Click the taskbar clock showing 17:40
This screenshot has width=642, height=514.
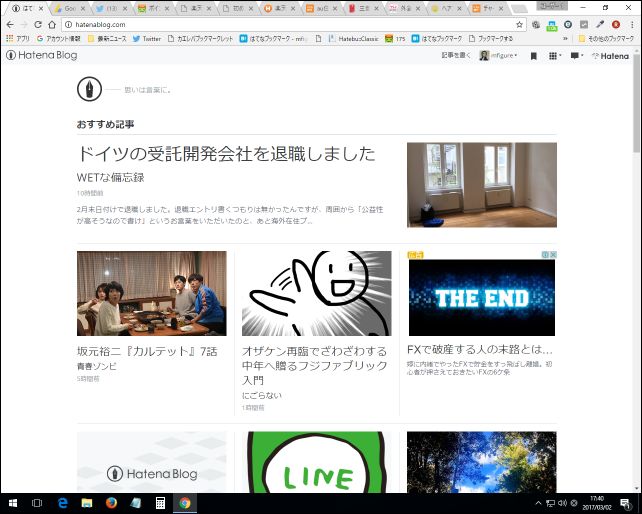(x=597, y=503)
